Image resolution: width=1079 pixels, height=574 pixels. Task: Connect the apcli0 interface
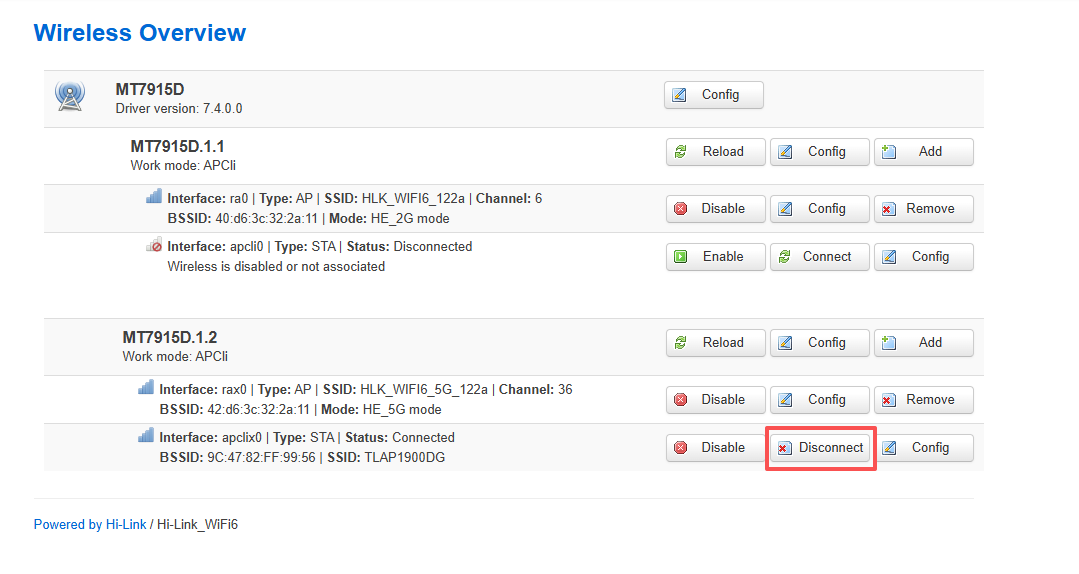pos(819,257)
